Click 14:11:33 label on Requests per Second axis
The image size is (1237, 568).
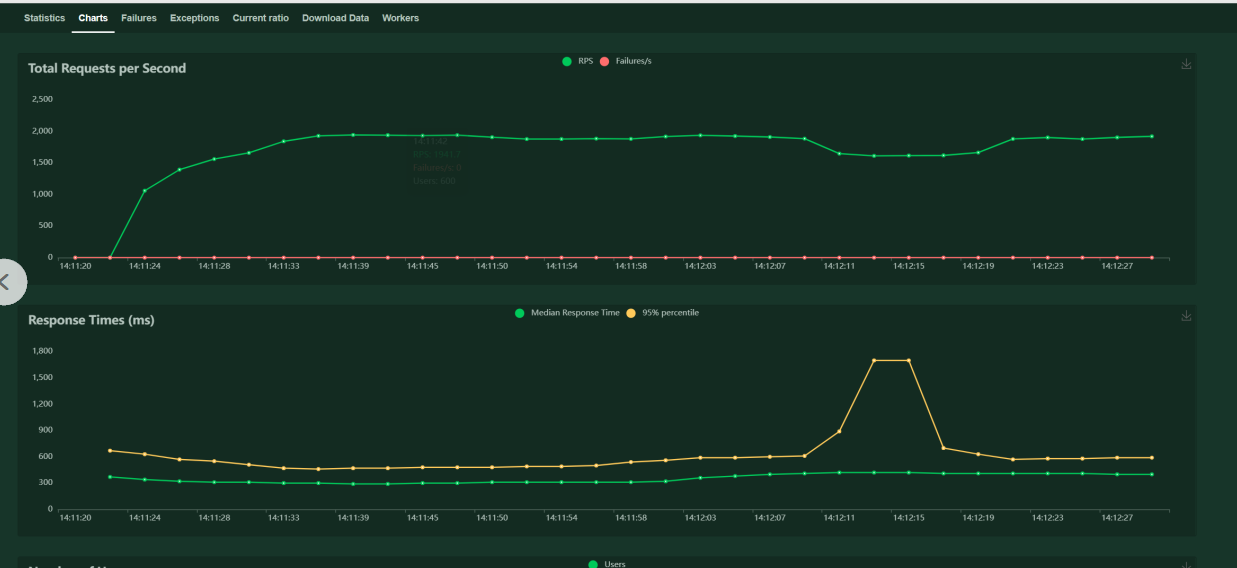pyautogui.click(x=284, y=266)
